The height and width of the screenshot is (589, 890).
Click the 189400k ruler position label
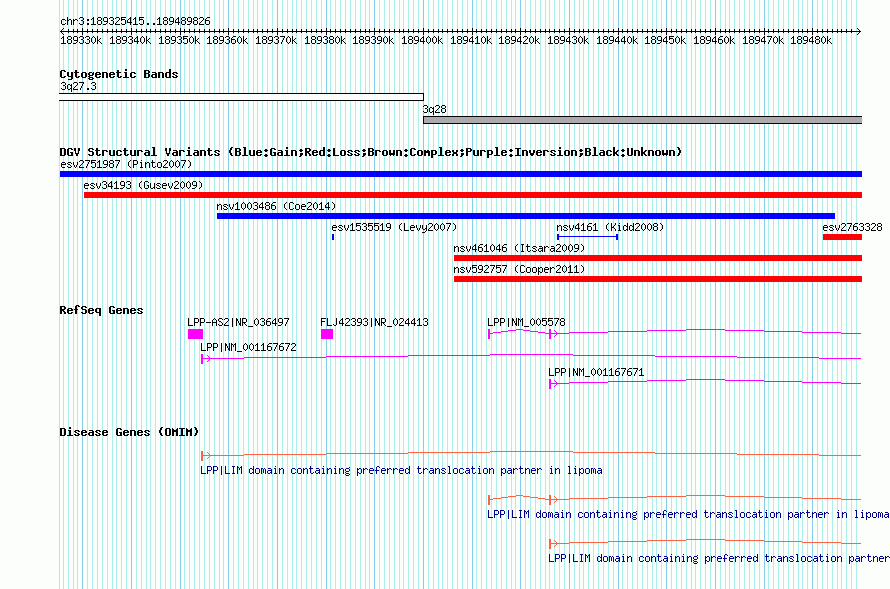click(x=422, y=40)
